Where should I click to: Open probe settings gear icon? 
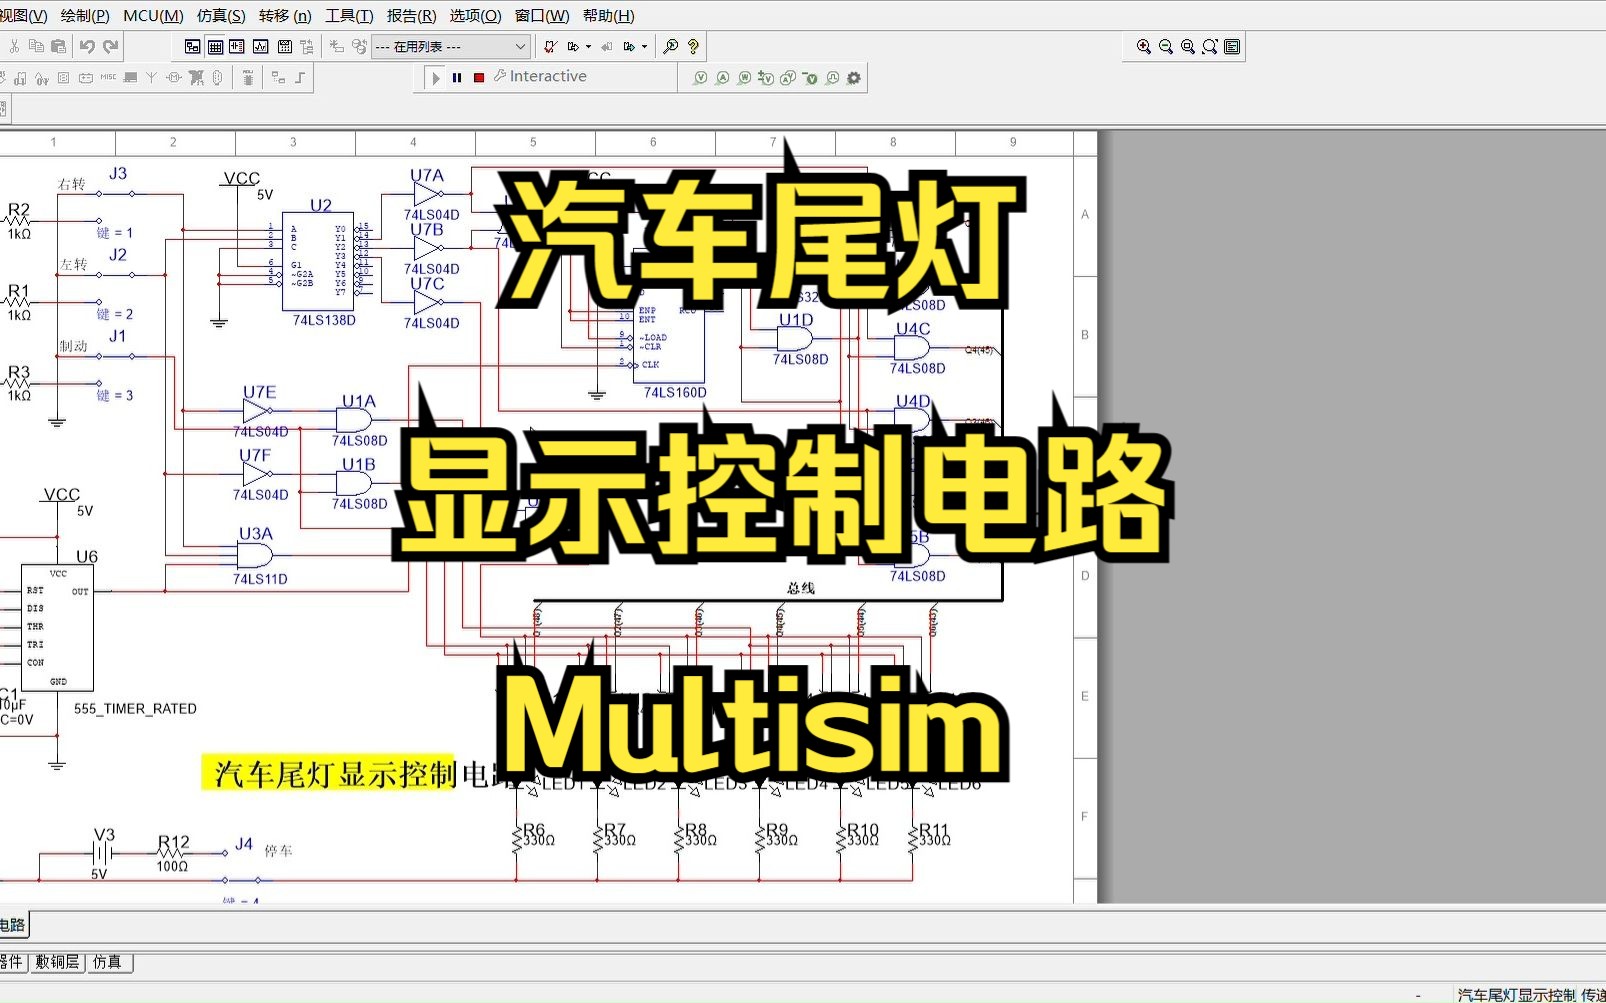point(854,78)
